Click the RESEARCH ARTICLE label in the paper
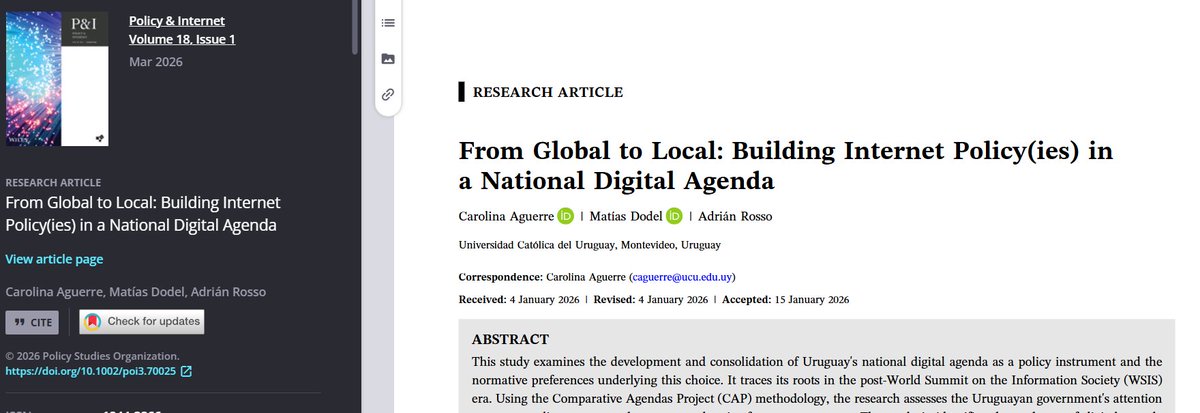Screen dimensions: 1200x413 coord(547,93)
